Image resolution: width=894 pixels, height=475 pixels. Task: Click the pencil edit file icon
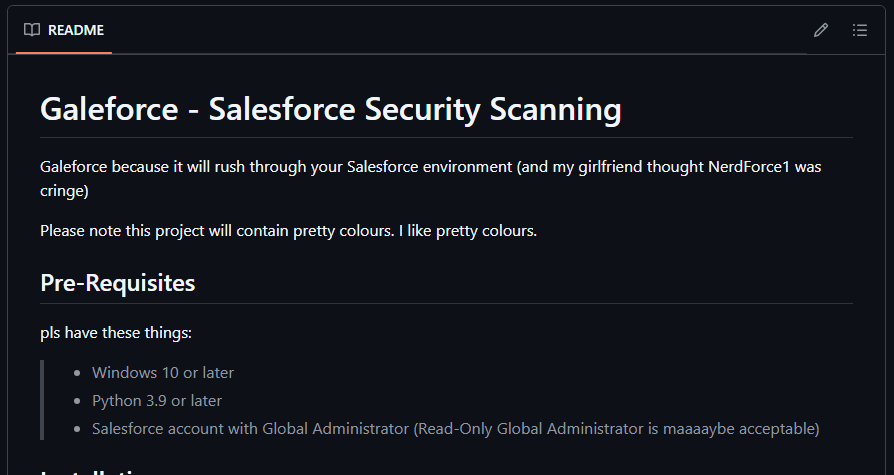coord(820,30)
